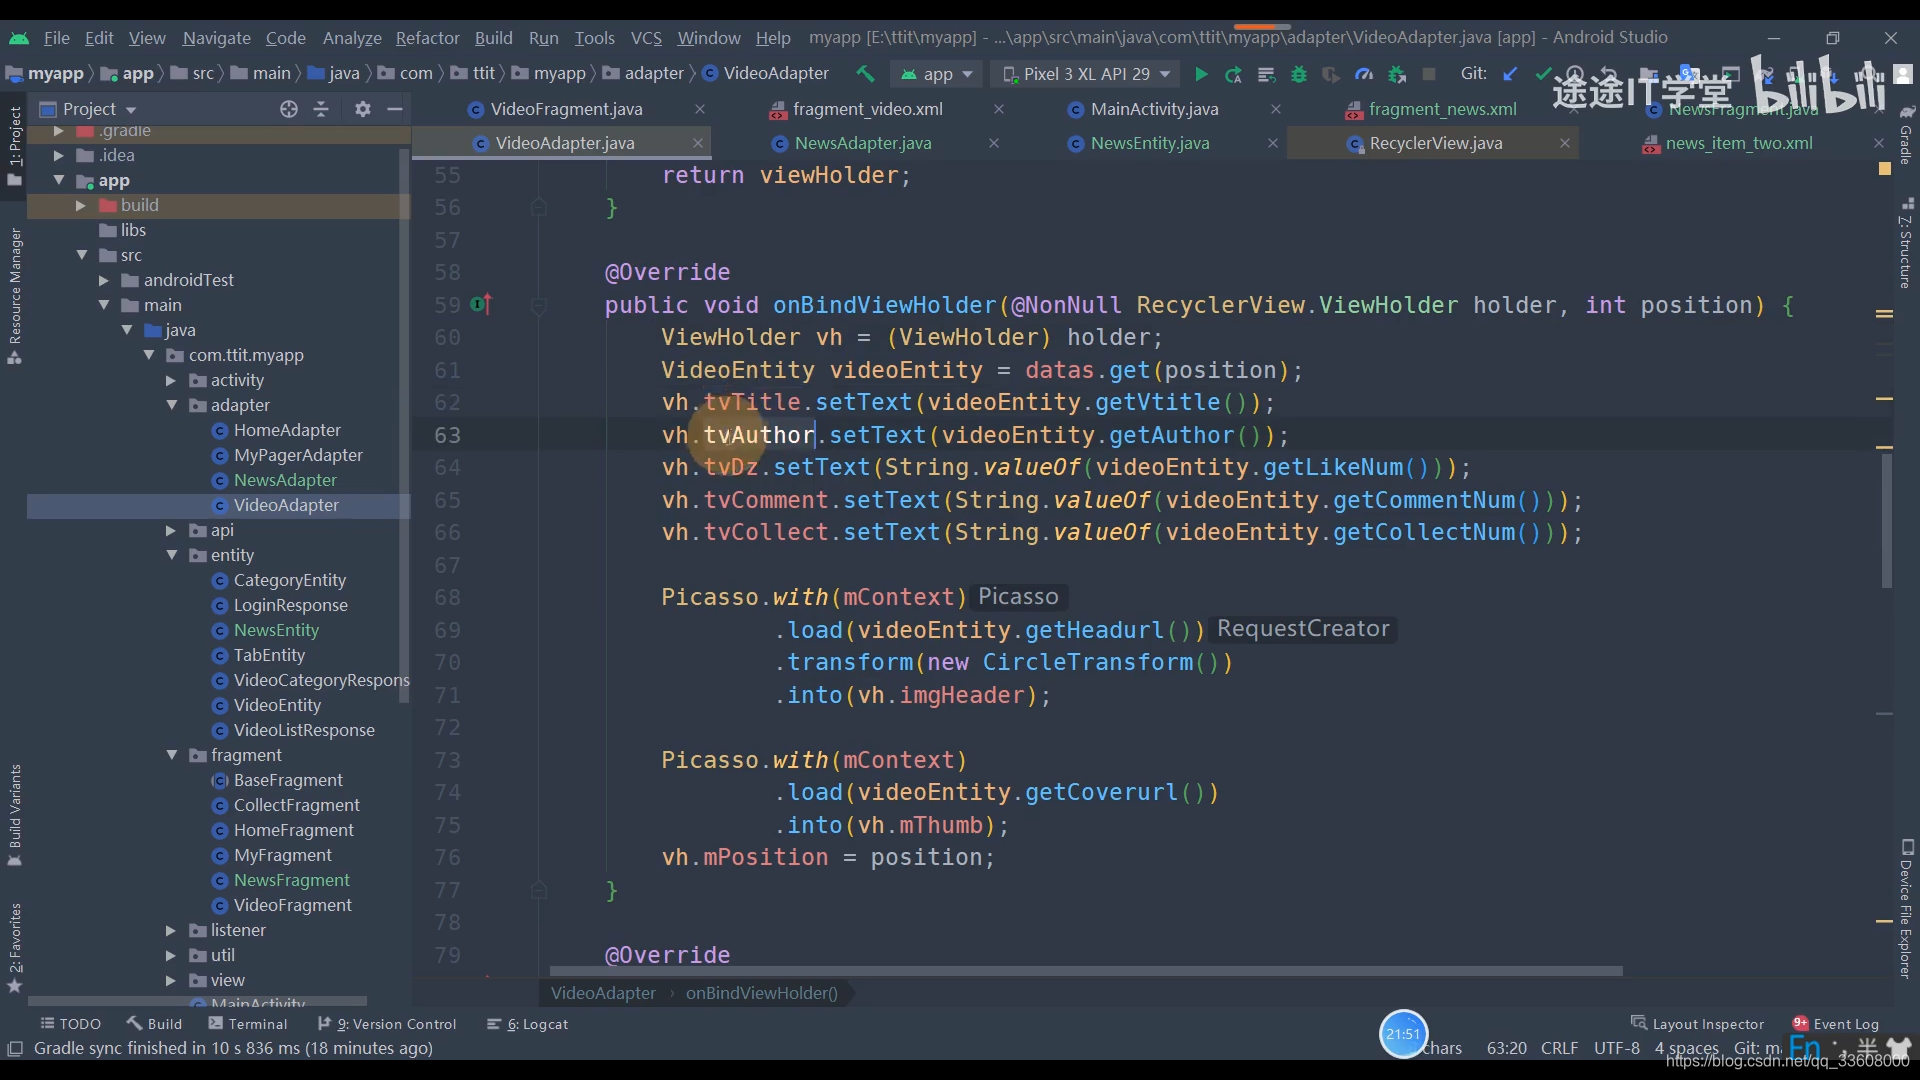Close the MainActivity.java tab
The image size is (1920, 1080).
1275,109
